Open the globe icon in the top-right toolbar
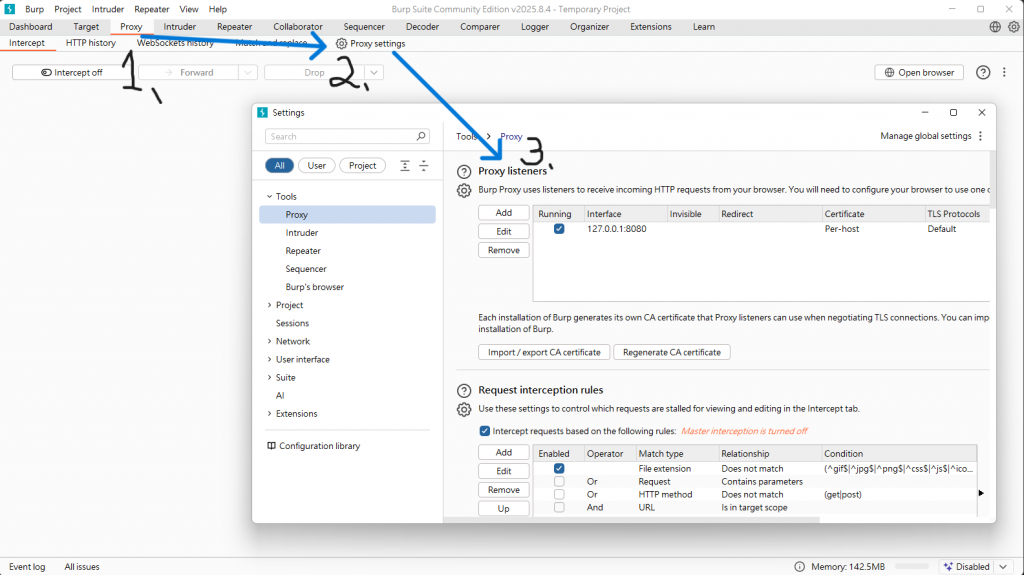Screen dimensions: 1024x575 tap(995, 27)
